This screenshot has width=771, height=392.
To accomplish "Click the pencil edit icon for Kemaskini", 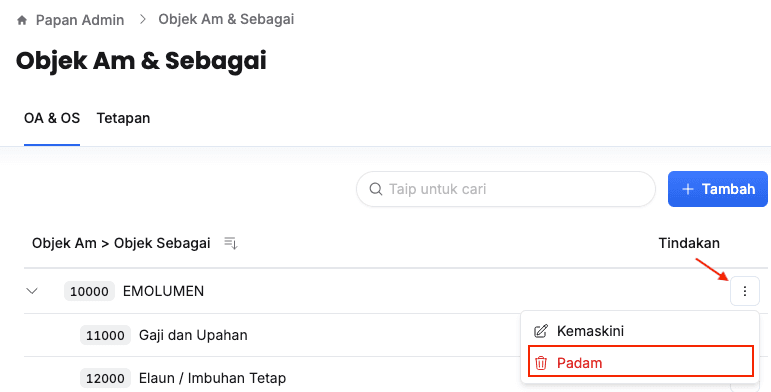I will 540,331.
